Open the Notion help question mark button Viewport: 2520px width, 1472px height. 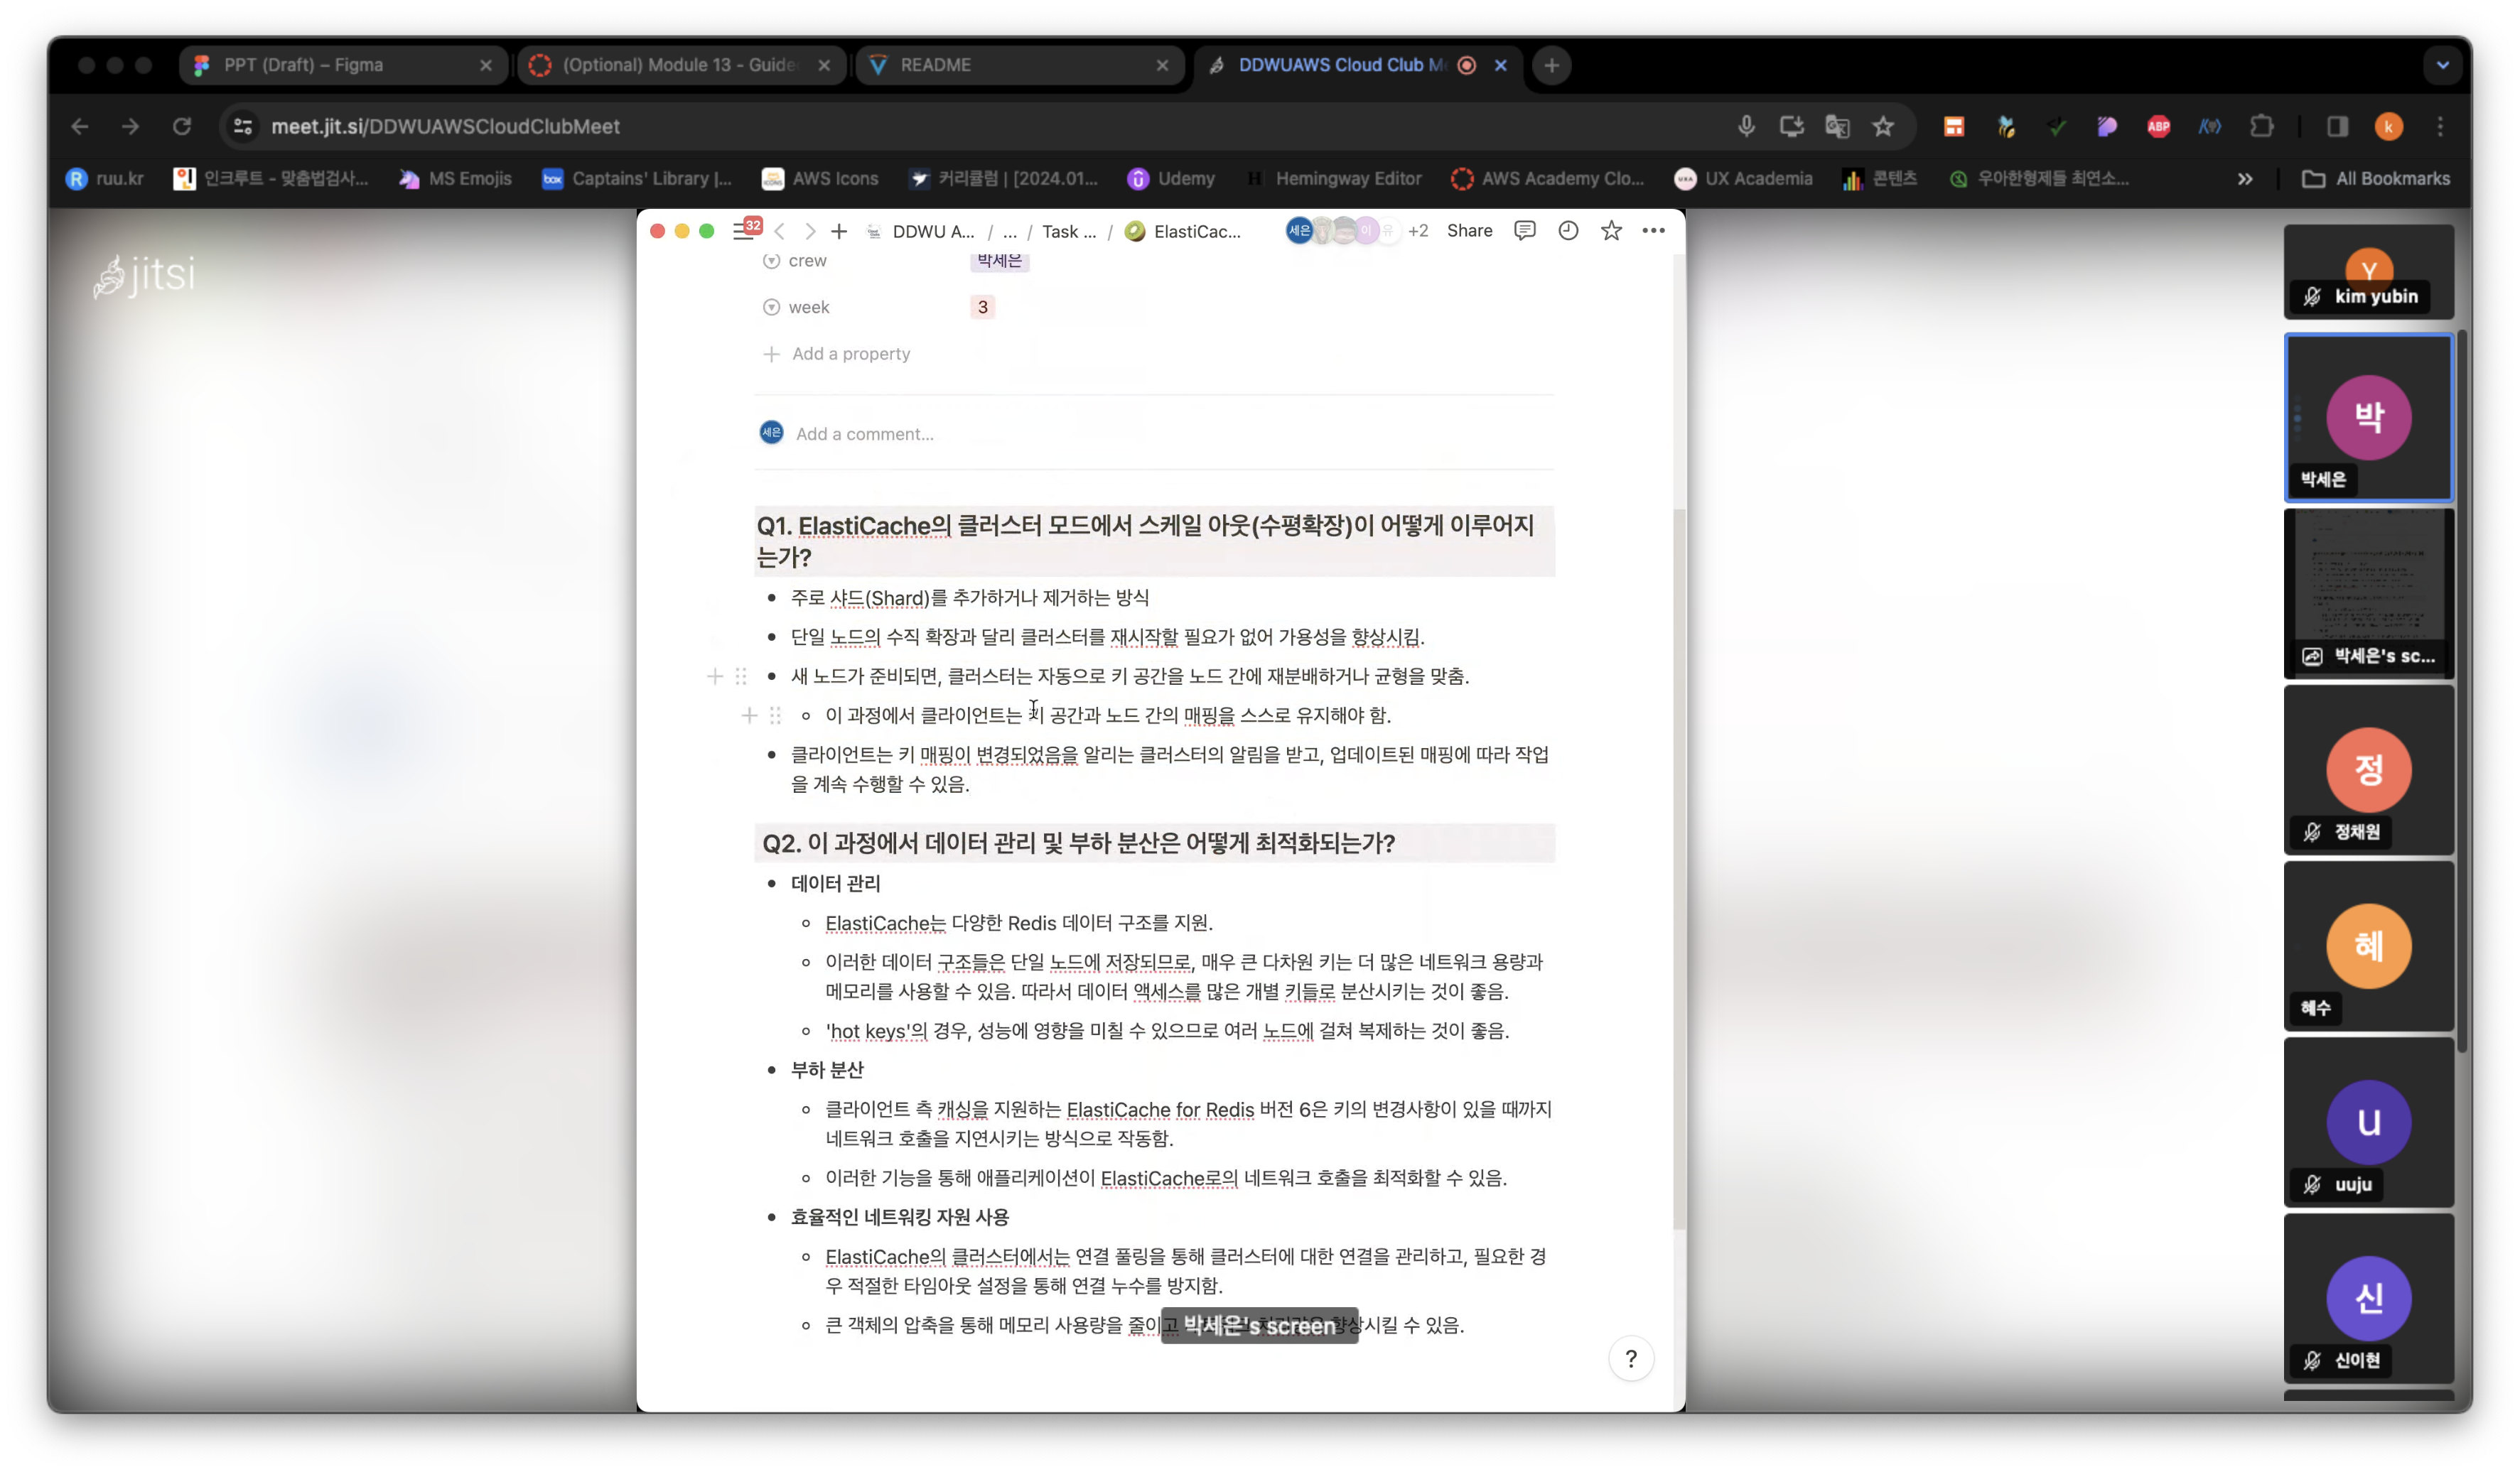[1630, 1359]
